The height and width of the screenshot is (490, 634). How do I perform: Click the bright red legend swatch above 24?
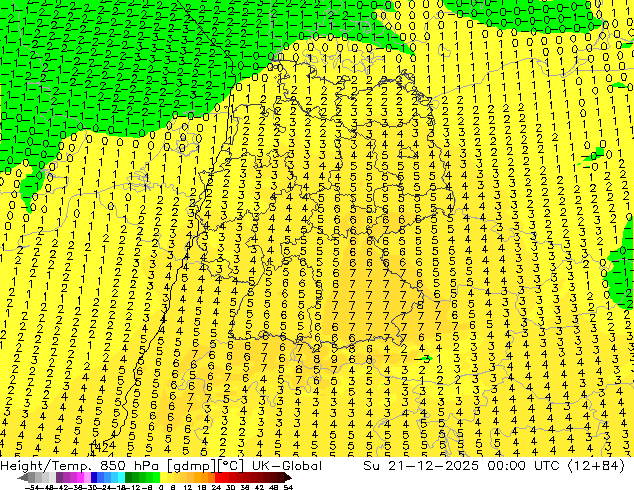coord(218,477)
